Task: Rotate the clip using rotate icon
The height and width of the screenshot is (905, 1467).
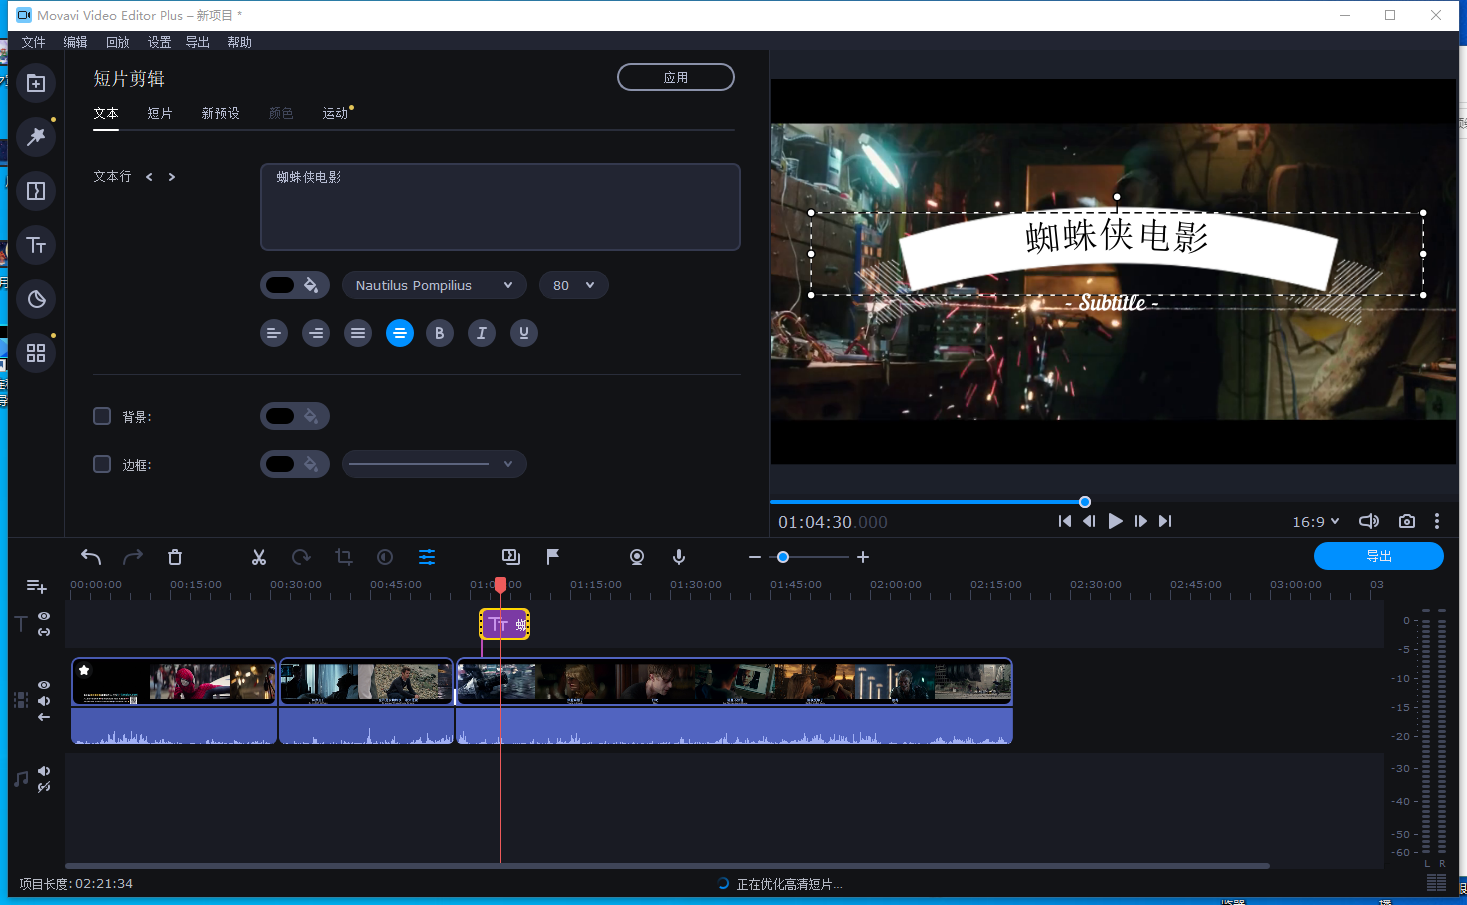Action: coord(301,557)
